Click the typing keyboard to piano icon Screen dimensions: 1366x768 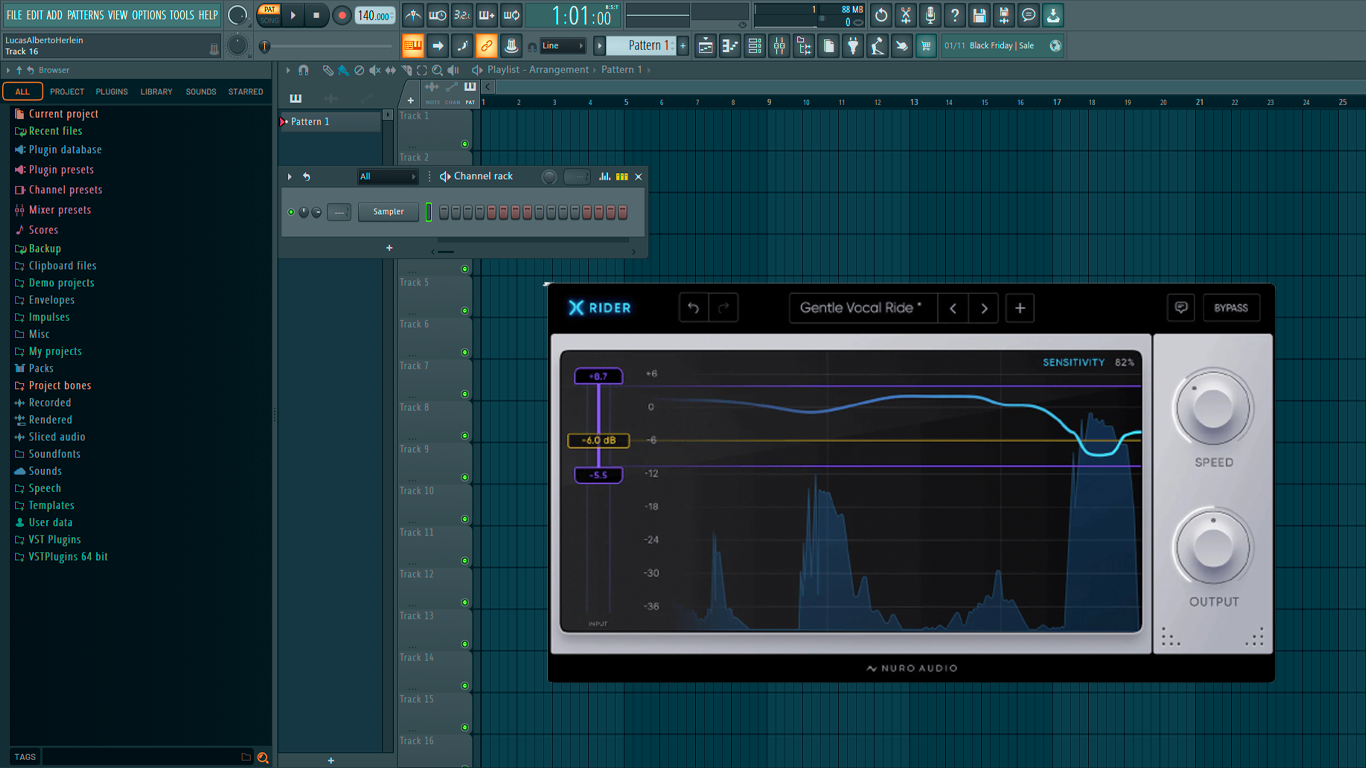[x=413, y=45]
